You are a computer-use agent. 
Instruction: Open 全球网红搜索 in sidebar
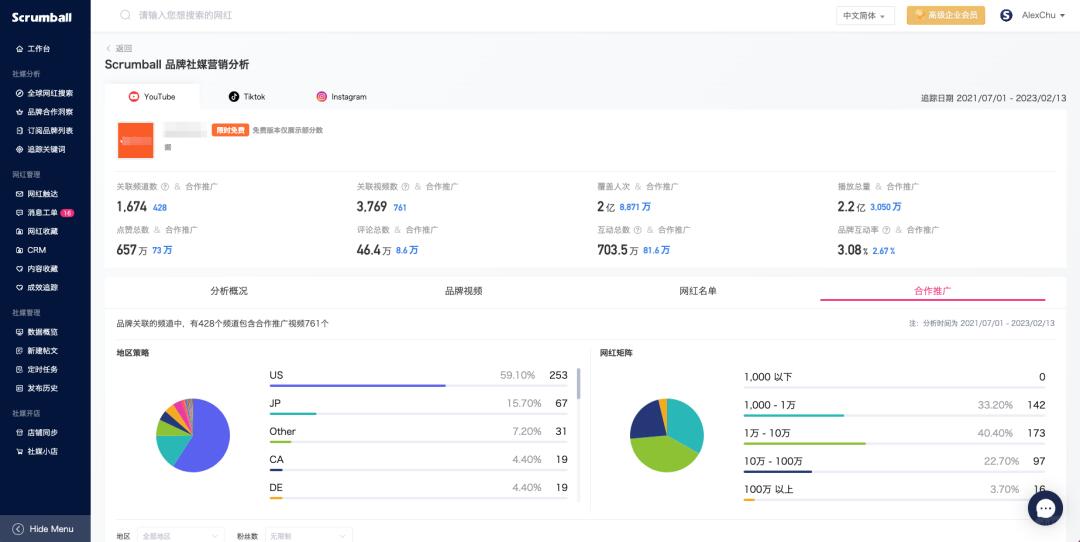click(44, 93)
